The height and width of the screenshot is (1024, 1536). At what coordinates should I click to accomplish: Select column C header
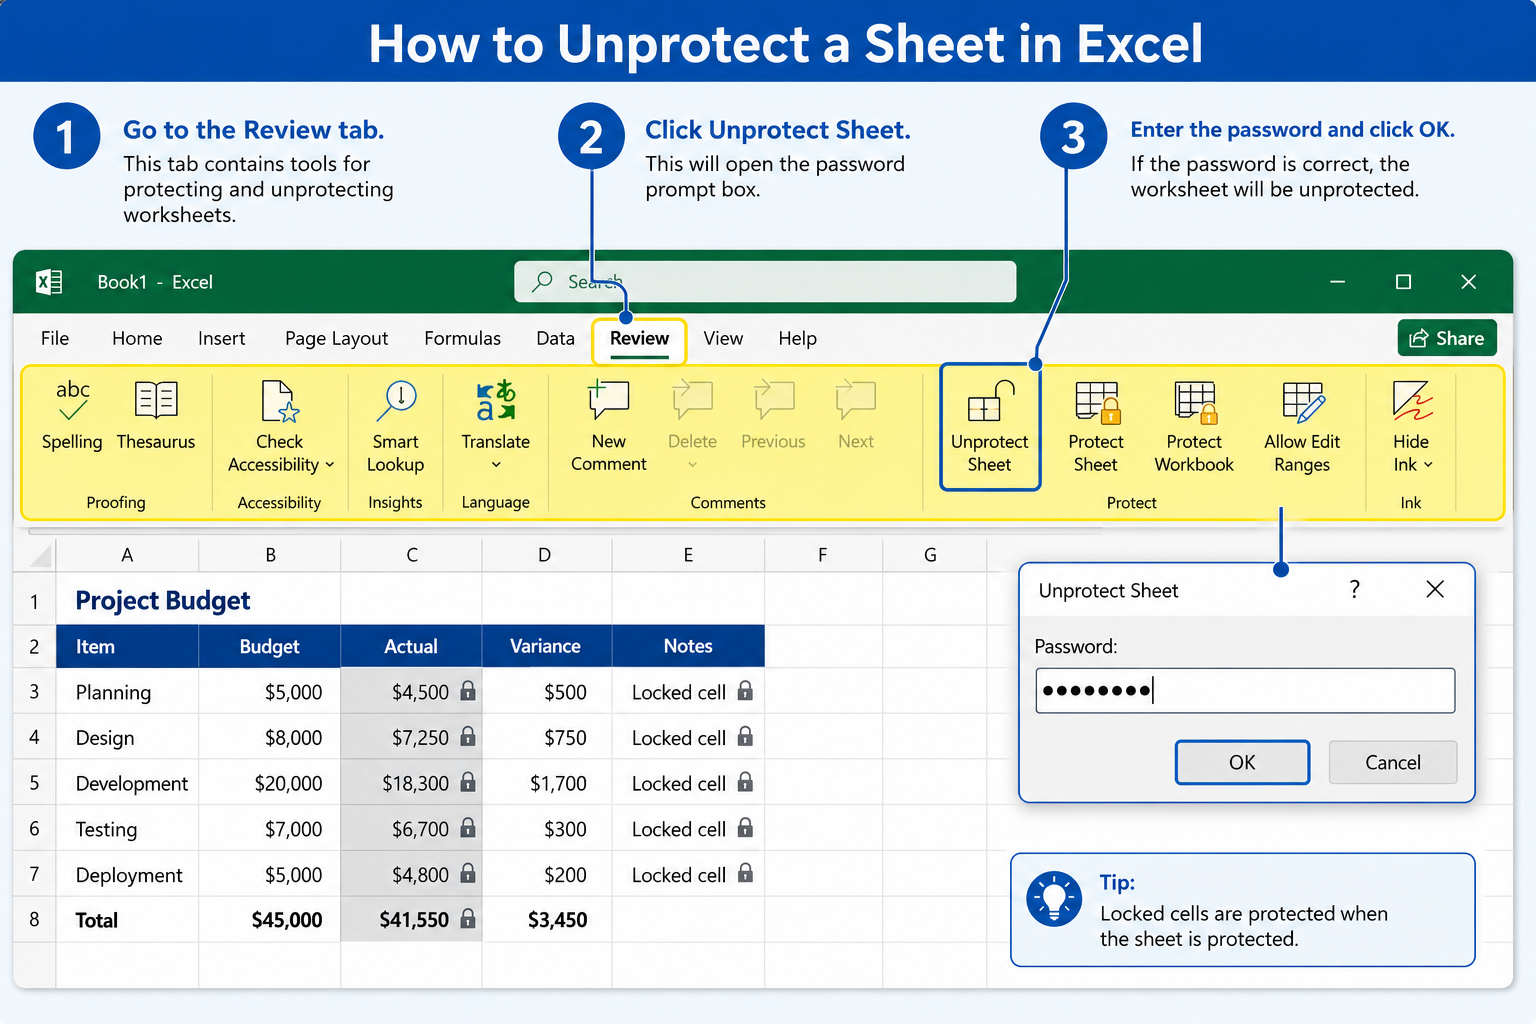(x=412, y=555)
